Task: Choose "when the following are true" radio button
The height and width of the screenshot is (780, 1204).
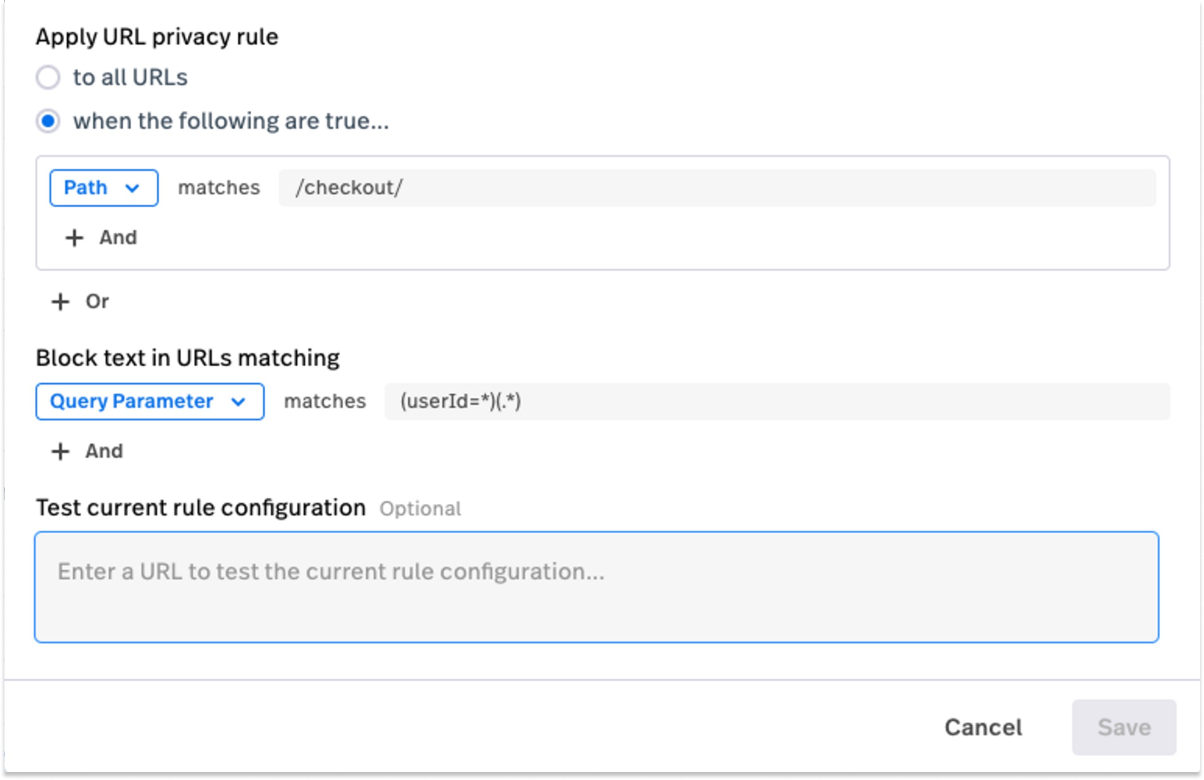Action: coord(48,121)
